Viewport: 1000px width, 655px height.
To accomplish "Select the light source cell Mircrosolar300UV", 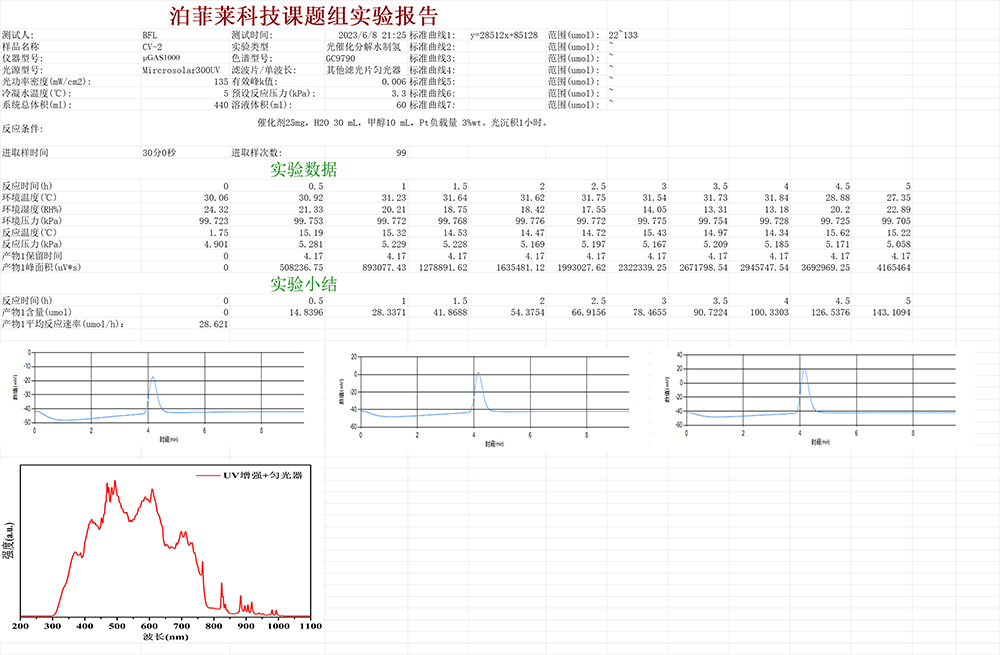I will click(178, 70).
